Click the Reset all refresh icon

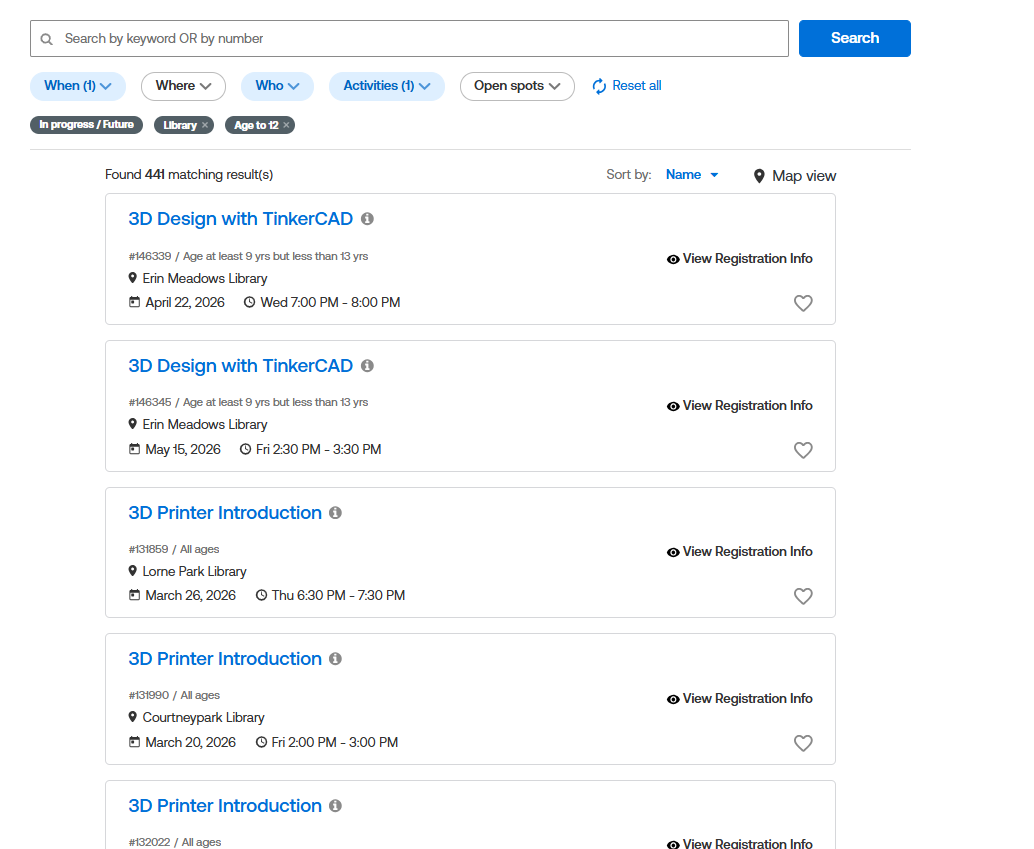point(600,86)
